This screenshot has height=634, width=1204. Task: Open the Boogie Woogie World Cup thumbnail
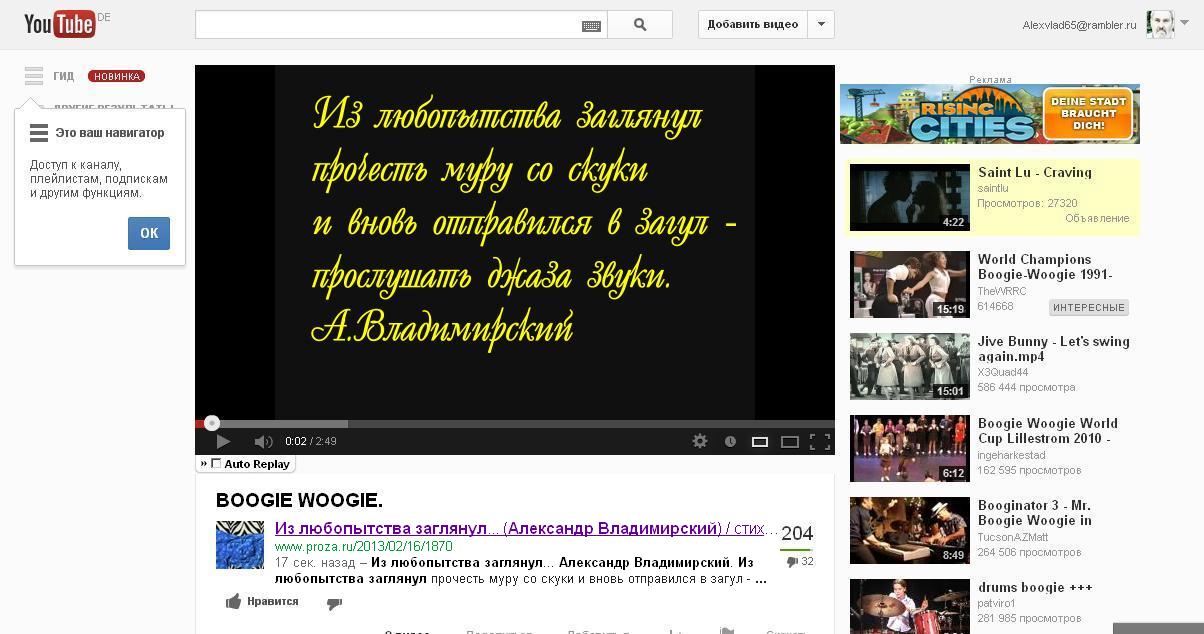click(x=910, y=448)
